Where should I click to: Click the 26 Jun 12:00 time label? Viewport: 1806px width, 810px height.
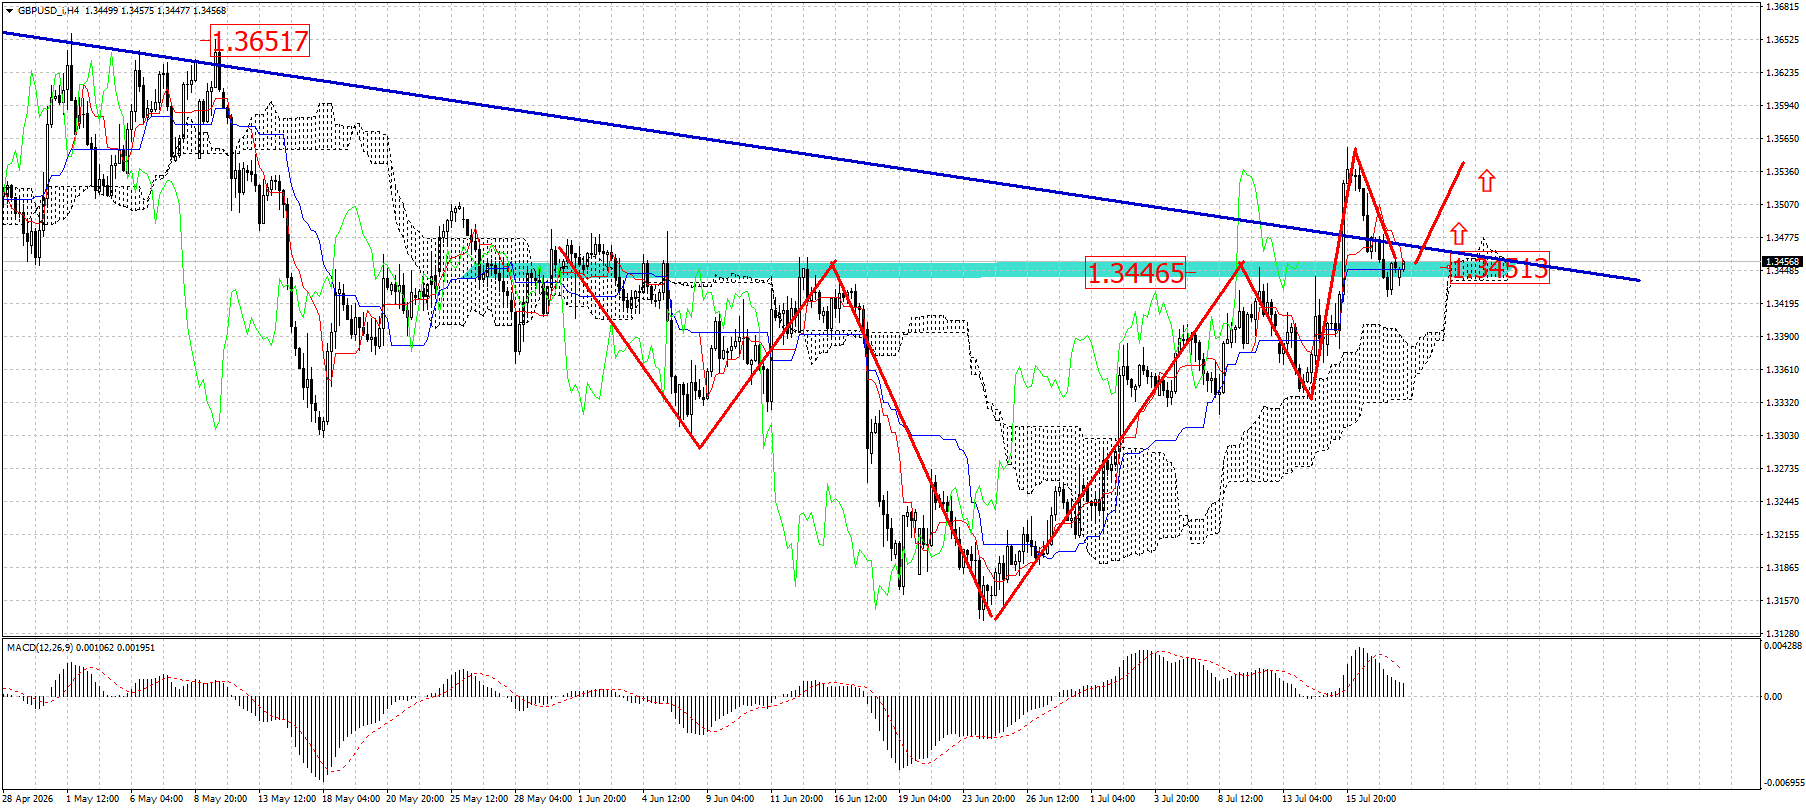click(x=1053, y=799)
